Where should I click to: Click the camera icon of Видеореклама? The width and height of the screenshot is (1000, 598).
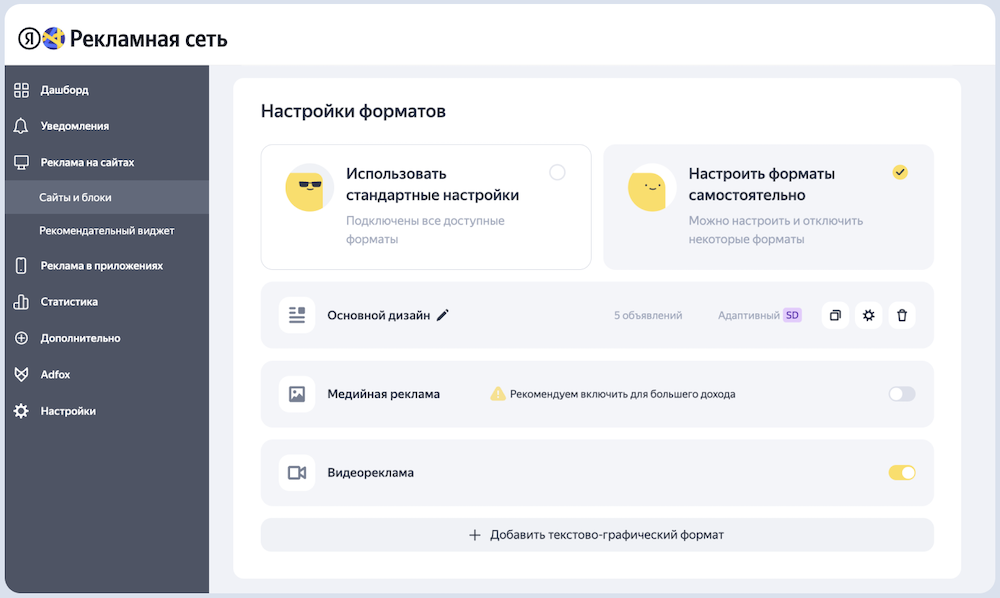point(297,472)
